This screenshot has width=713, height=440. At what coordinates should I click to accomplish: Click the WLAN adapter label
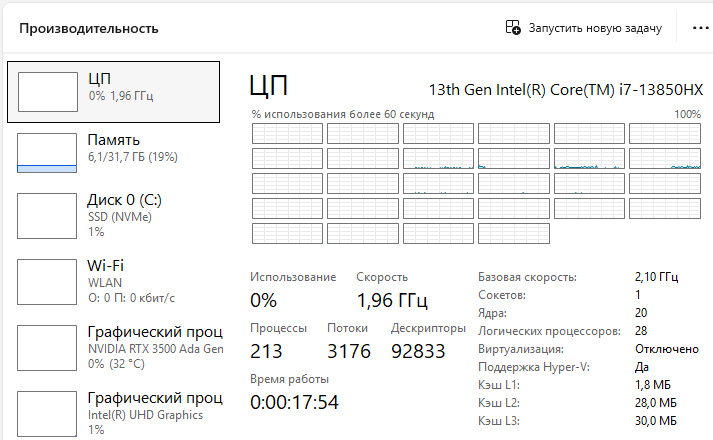point(105,283)
